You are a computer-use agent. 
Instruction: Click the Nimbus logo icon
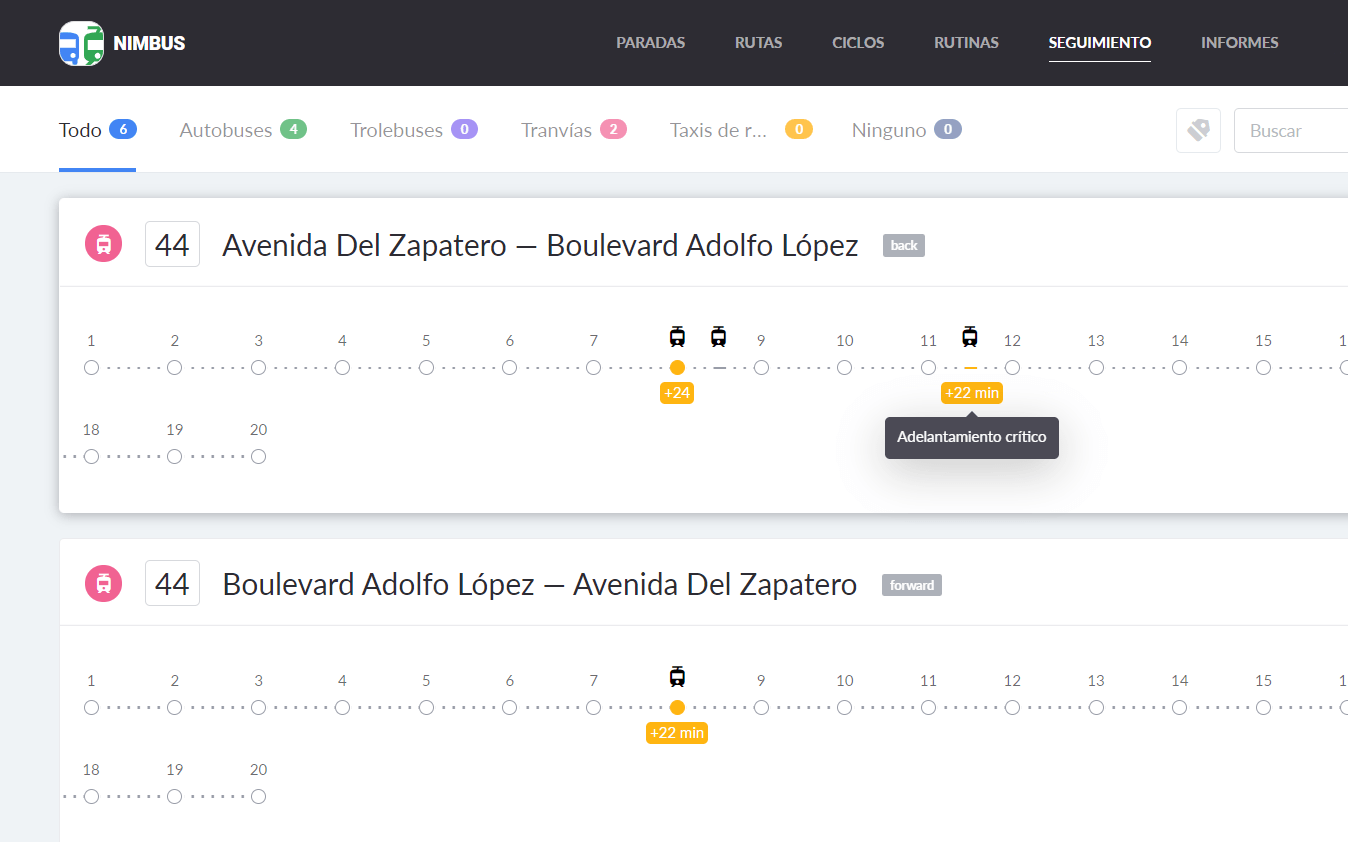[x=81, y=43]
